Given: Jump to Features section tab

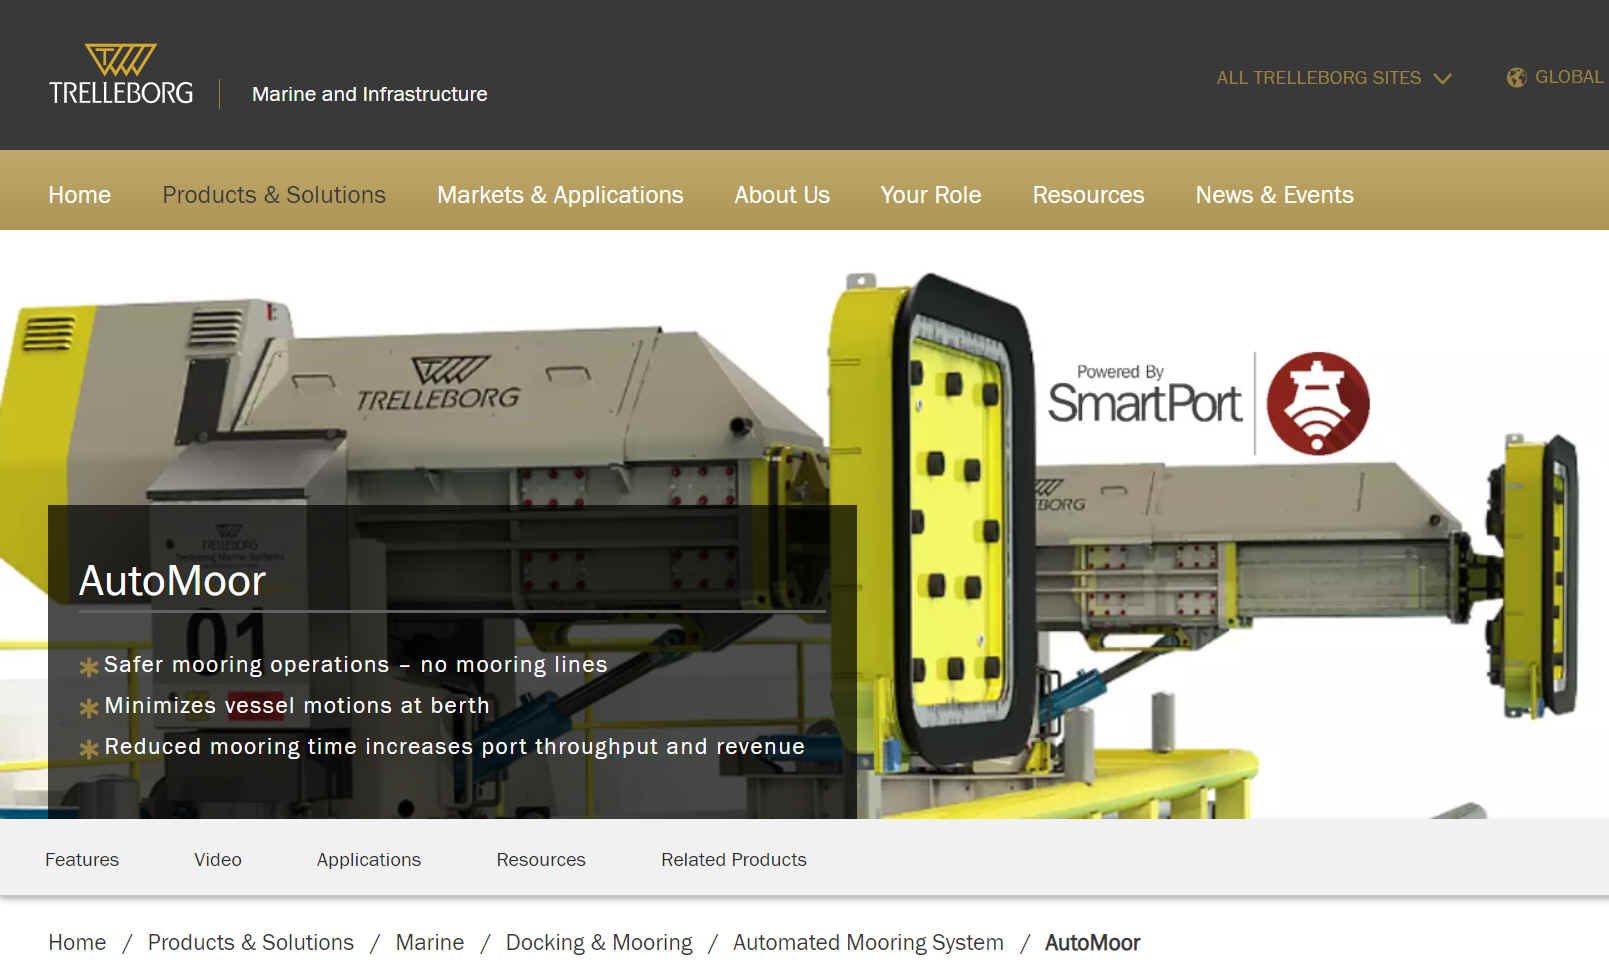Looking at the screenshot, I should pos(82,860).
